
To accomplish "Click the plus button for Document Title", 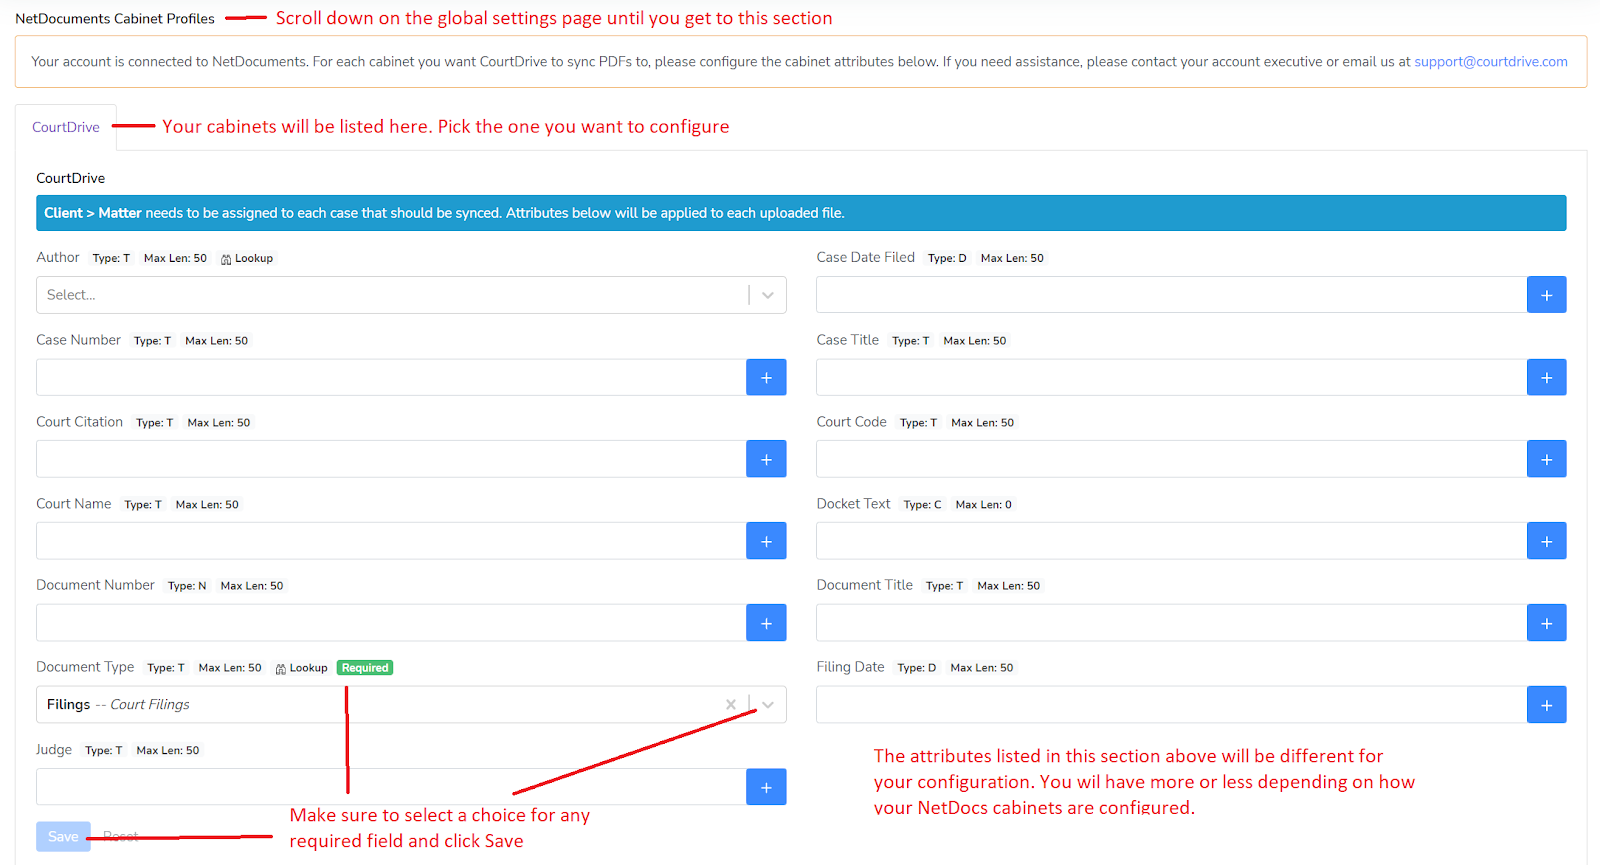I will coord(1546,623).
